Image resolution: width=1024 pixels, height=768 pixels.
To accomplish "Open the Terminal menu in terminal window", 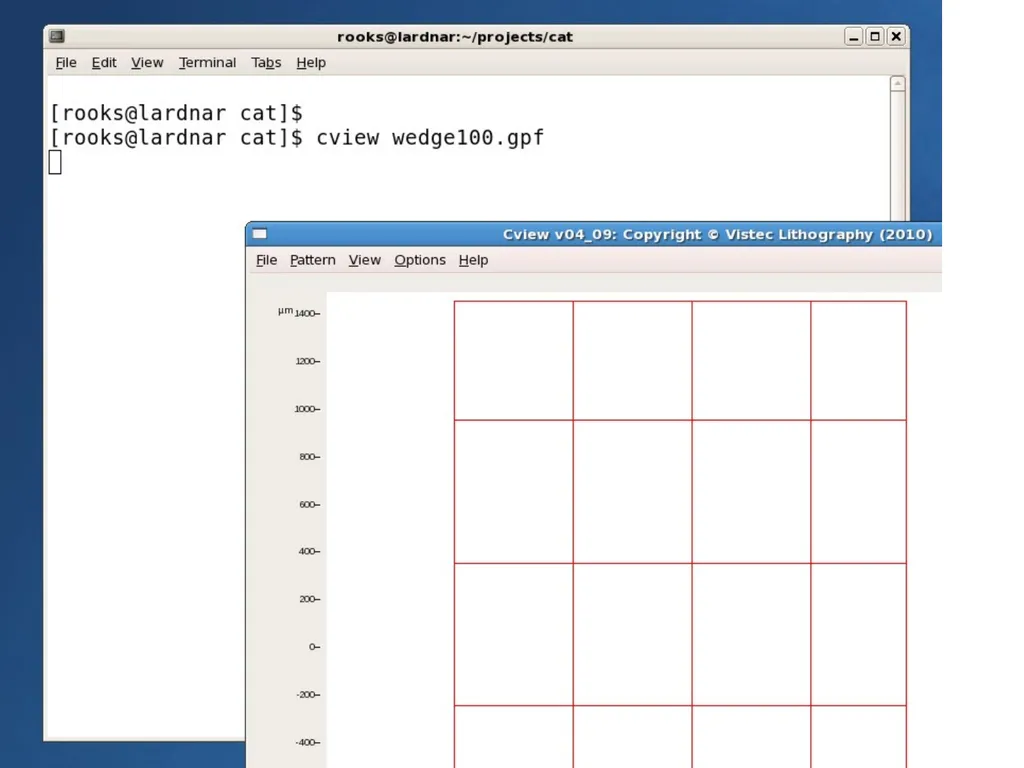I will tap(208, 63).
